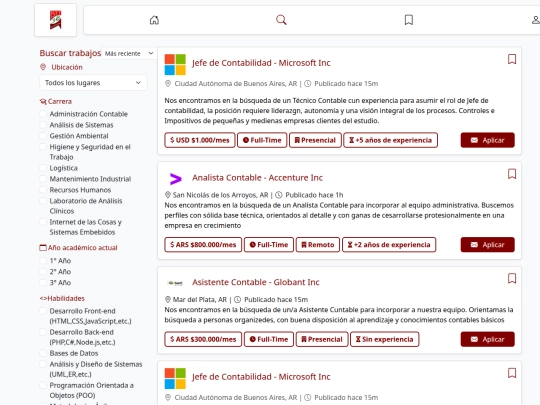Check Mantenimiento Industrial career filter
Screen dimensions: 540x405
[x=43, y=179]
